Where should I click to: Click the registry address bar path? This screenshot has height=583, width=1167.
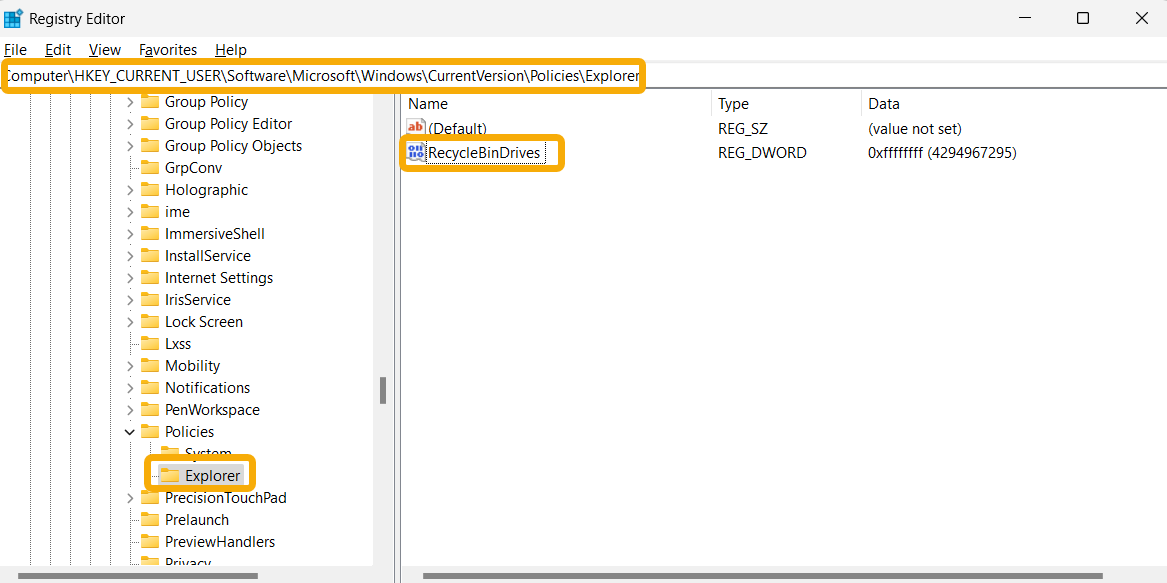point(322,75)
